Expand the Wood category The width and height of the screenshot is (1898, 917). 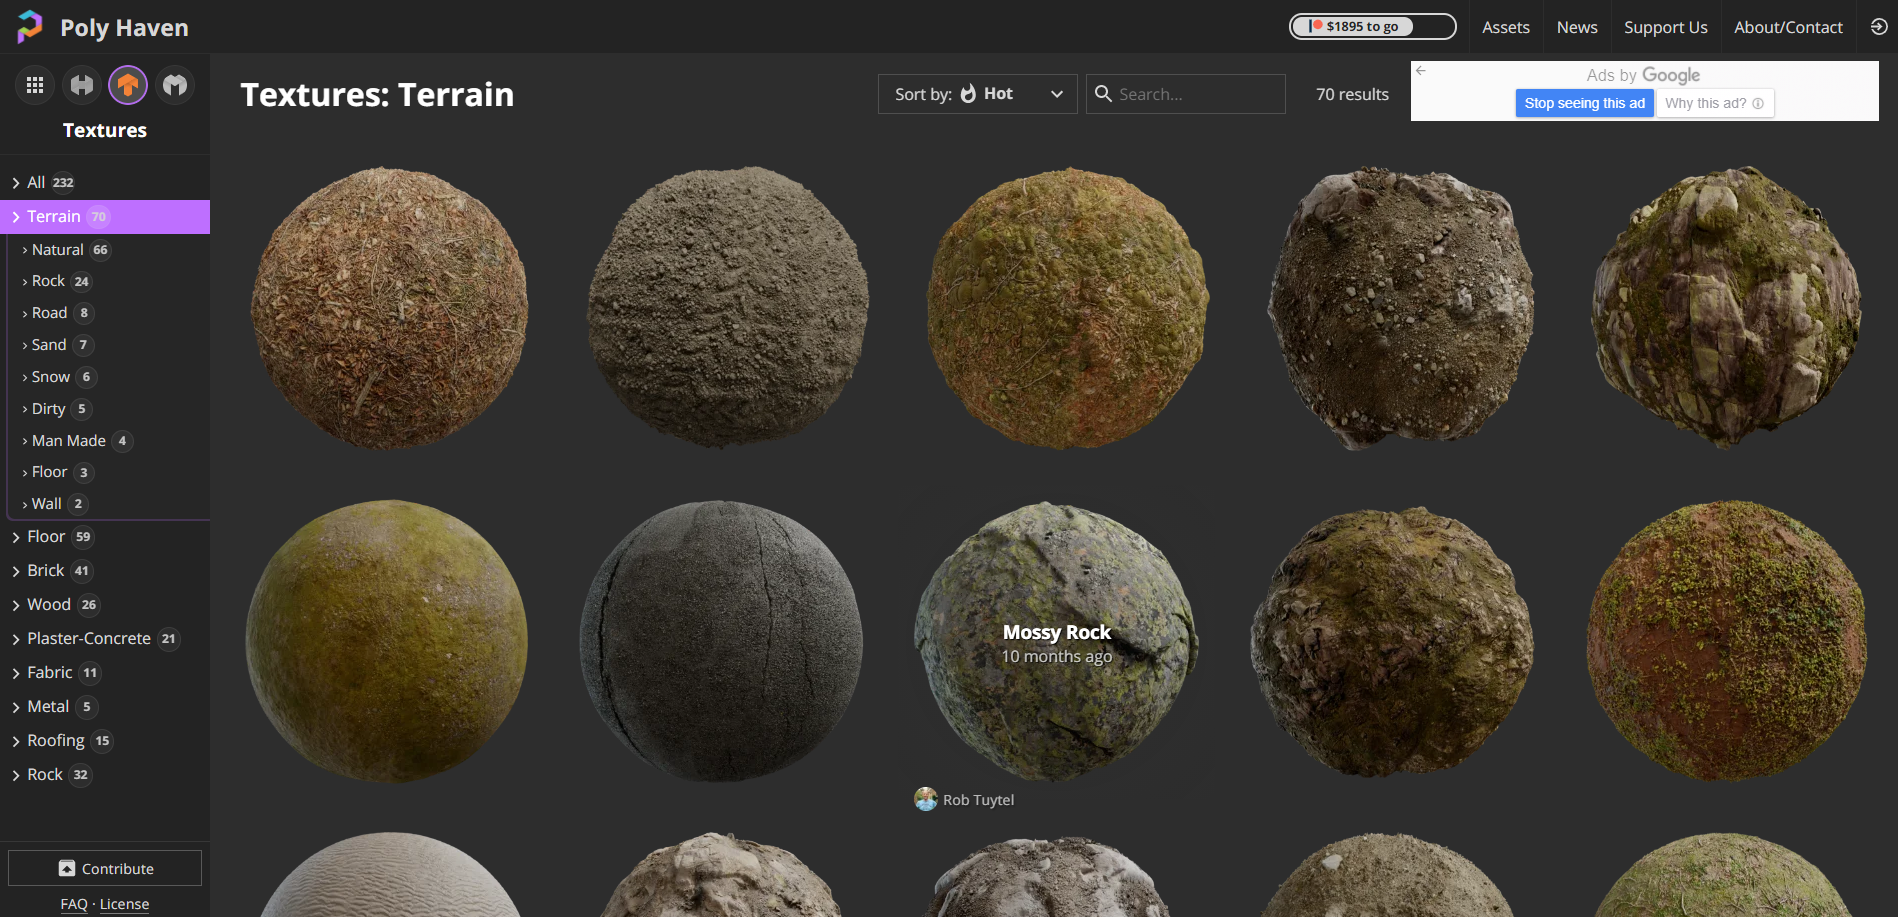coord(105,605)
